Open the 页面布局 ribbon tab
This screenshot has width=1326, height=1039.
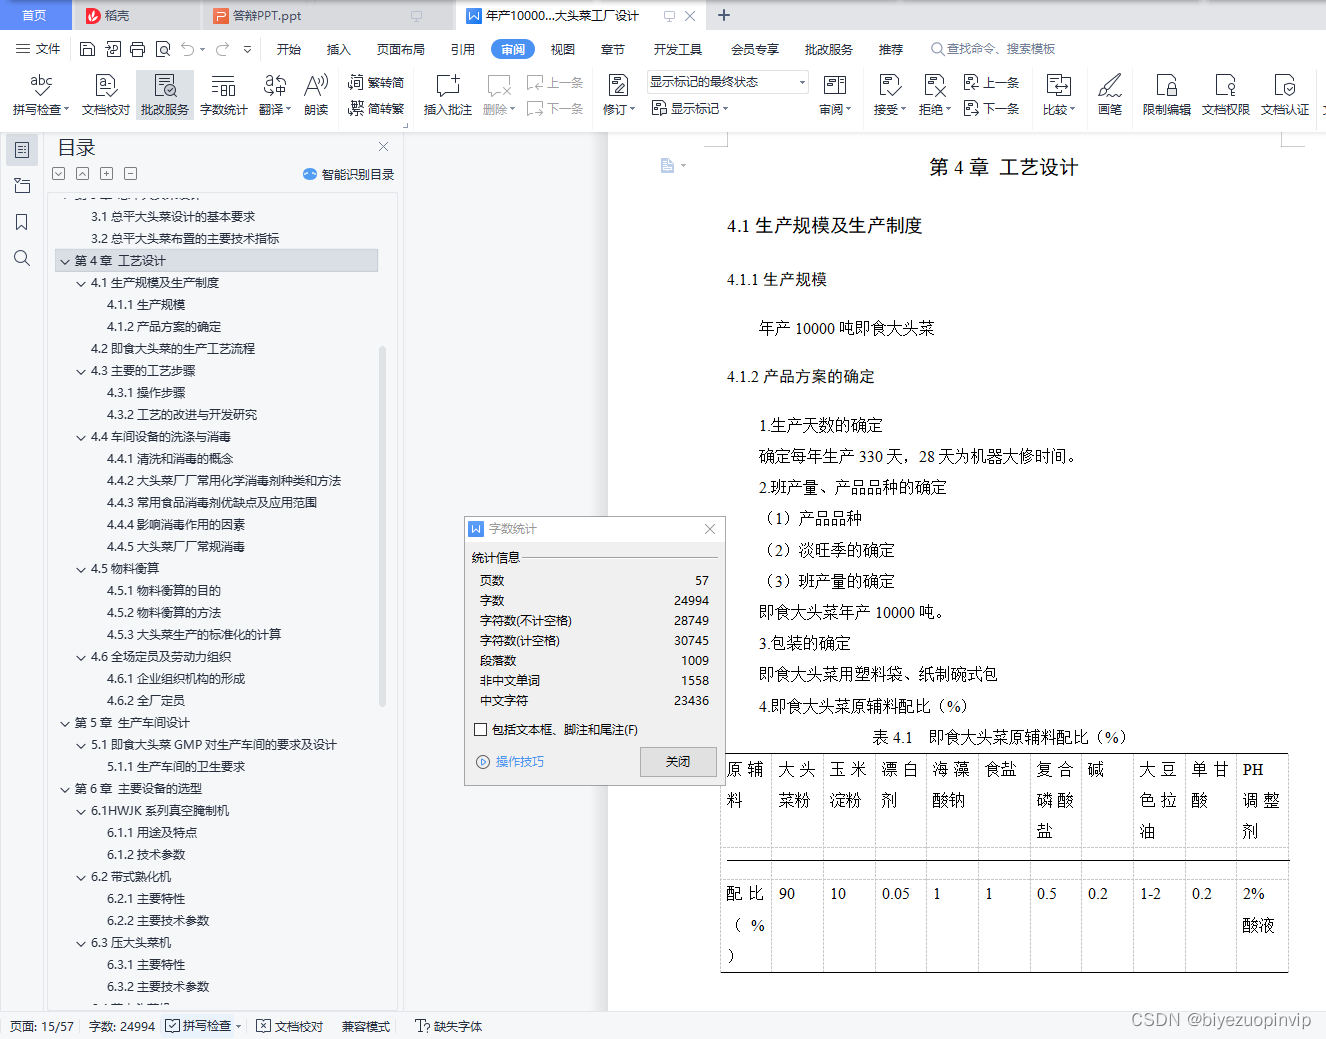(401, 49)
